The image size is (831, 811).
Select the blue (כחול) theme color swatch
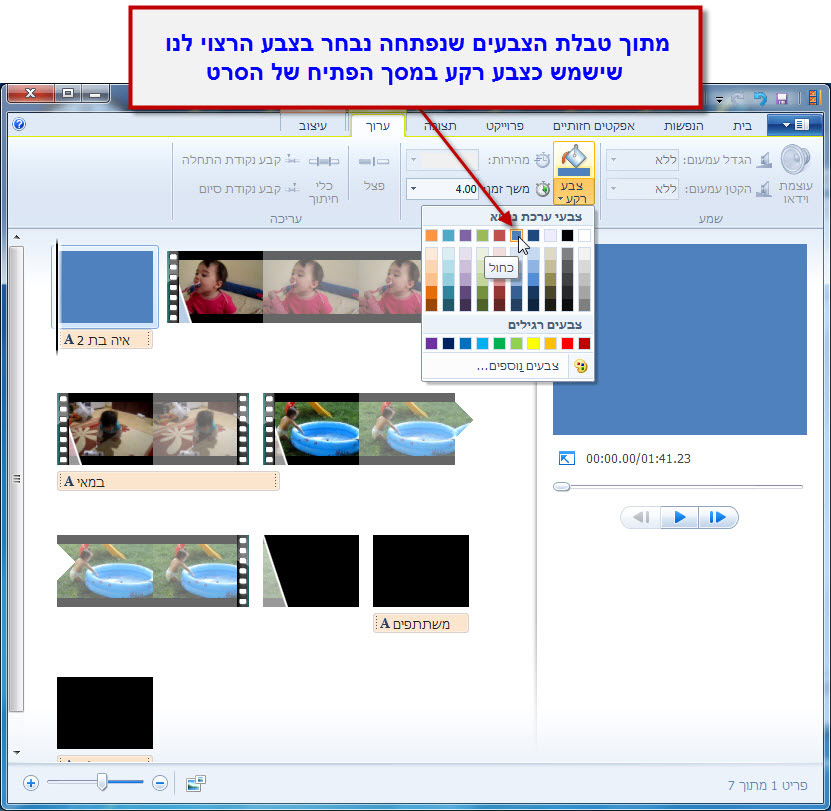pos(516,235)
